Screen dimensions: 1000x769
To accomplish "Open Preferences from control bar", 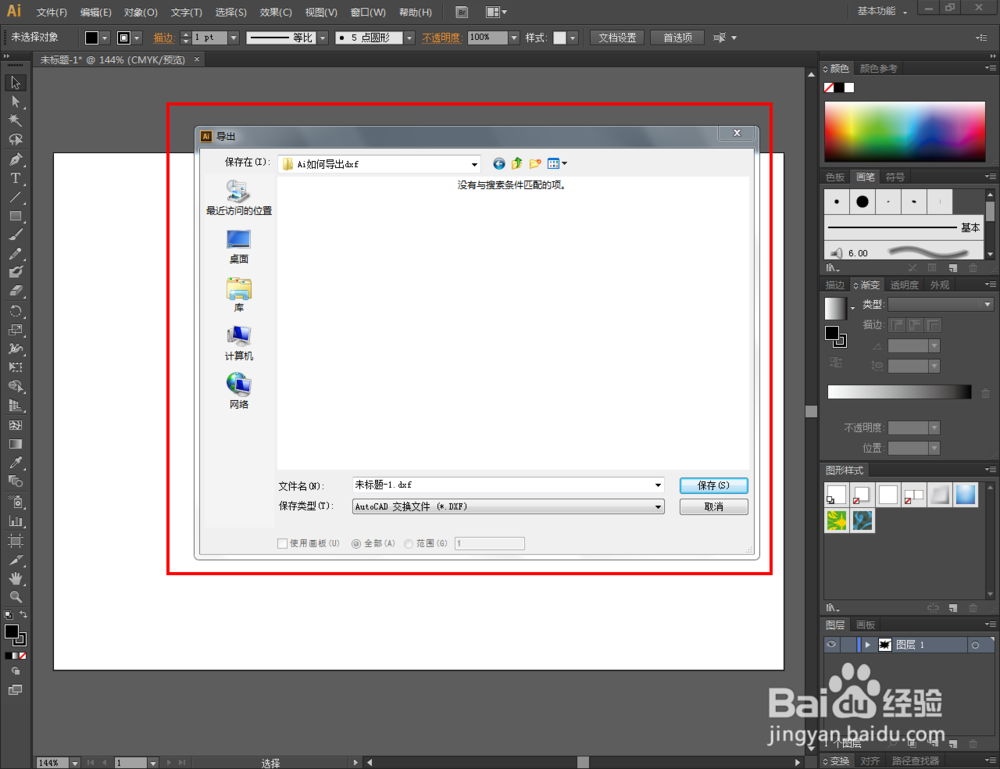I will point(677,38).
